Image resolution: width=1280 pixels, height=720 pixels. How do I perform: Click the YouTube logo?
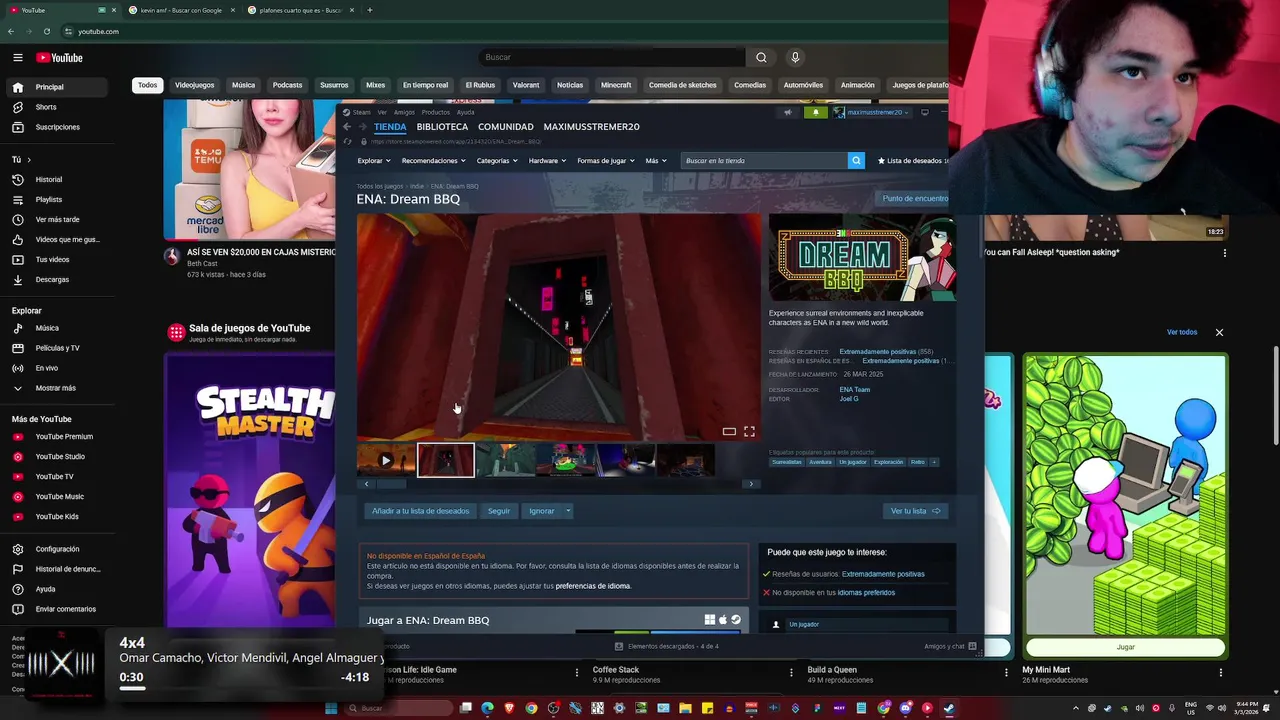(59, 58)
